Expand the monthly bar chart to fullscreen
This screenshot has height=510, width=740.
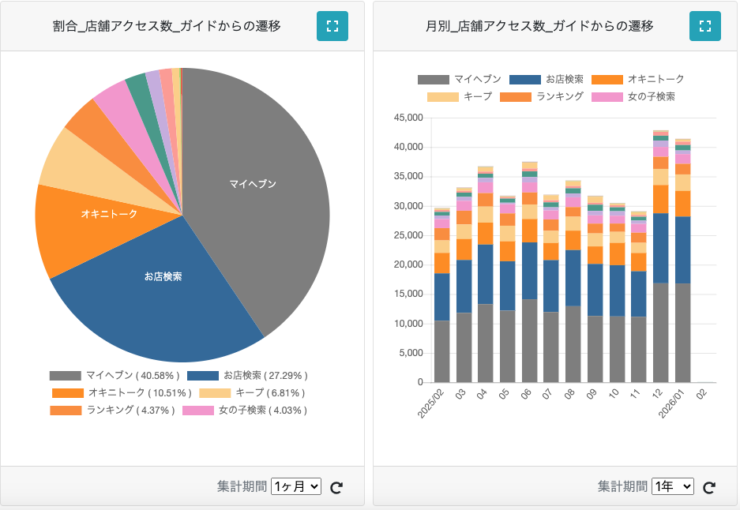(704, 26)
